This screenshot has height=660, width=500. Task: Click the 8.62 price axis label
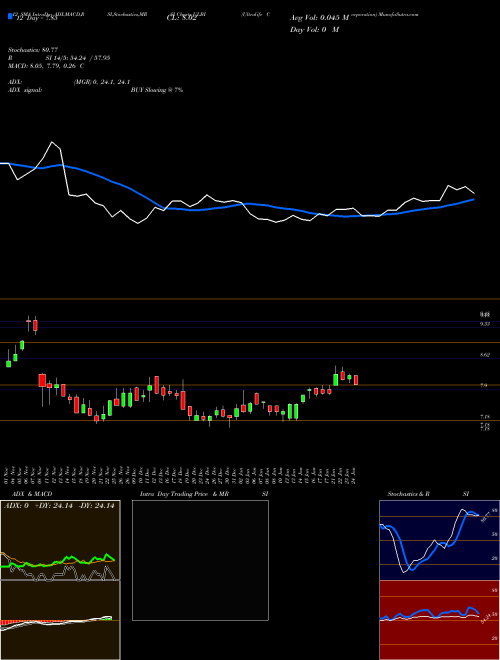(x=484, y=355)
